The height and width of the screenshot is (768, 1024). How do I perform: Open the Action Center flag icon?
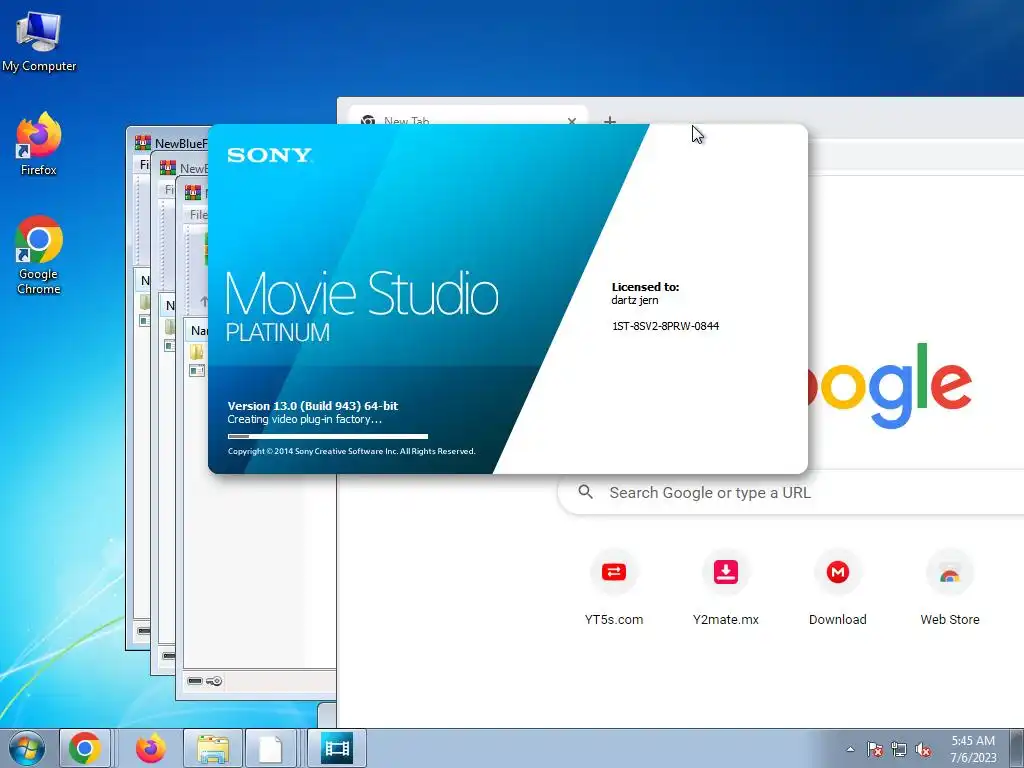pyautogui.click(x=875, y=749)
